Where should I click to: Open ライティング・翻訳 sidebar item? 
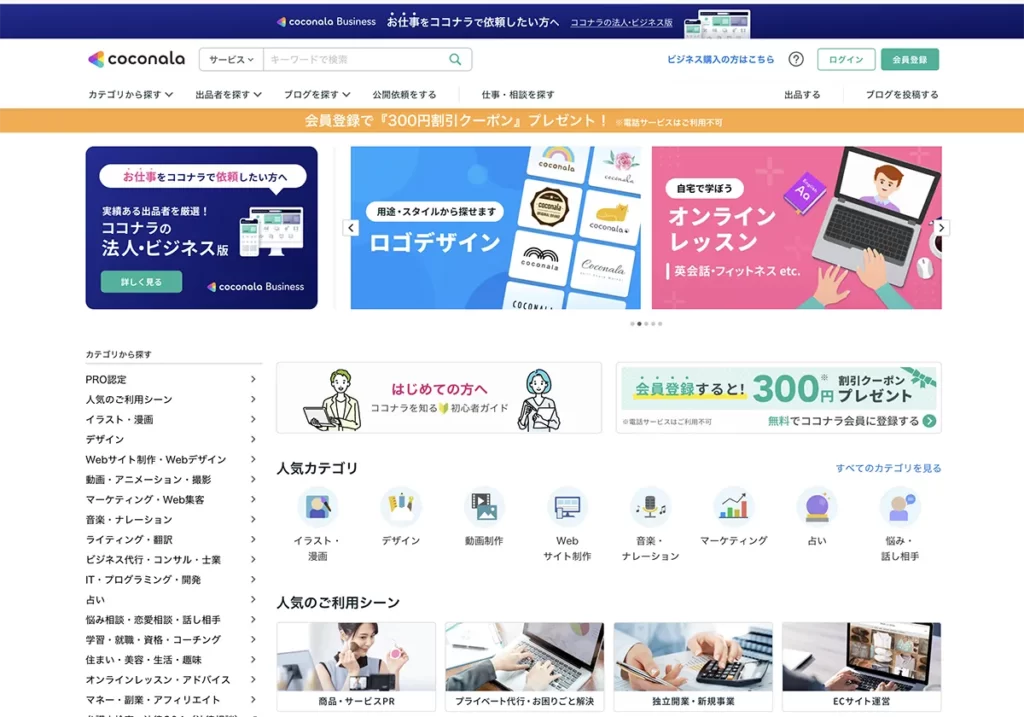click(x=171, y=539)
